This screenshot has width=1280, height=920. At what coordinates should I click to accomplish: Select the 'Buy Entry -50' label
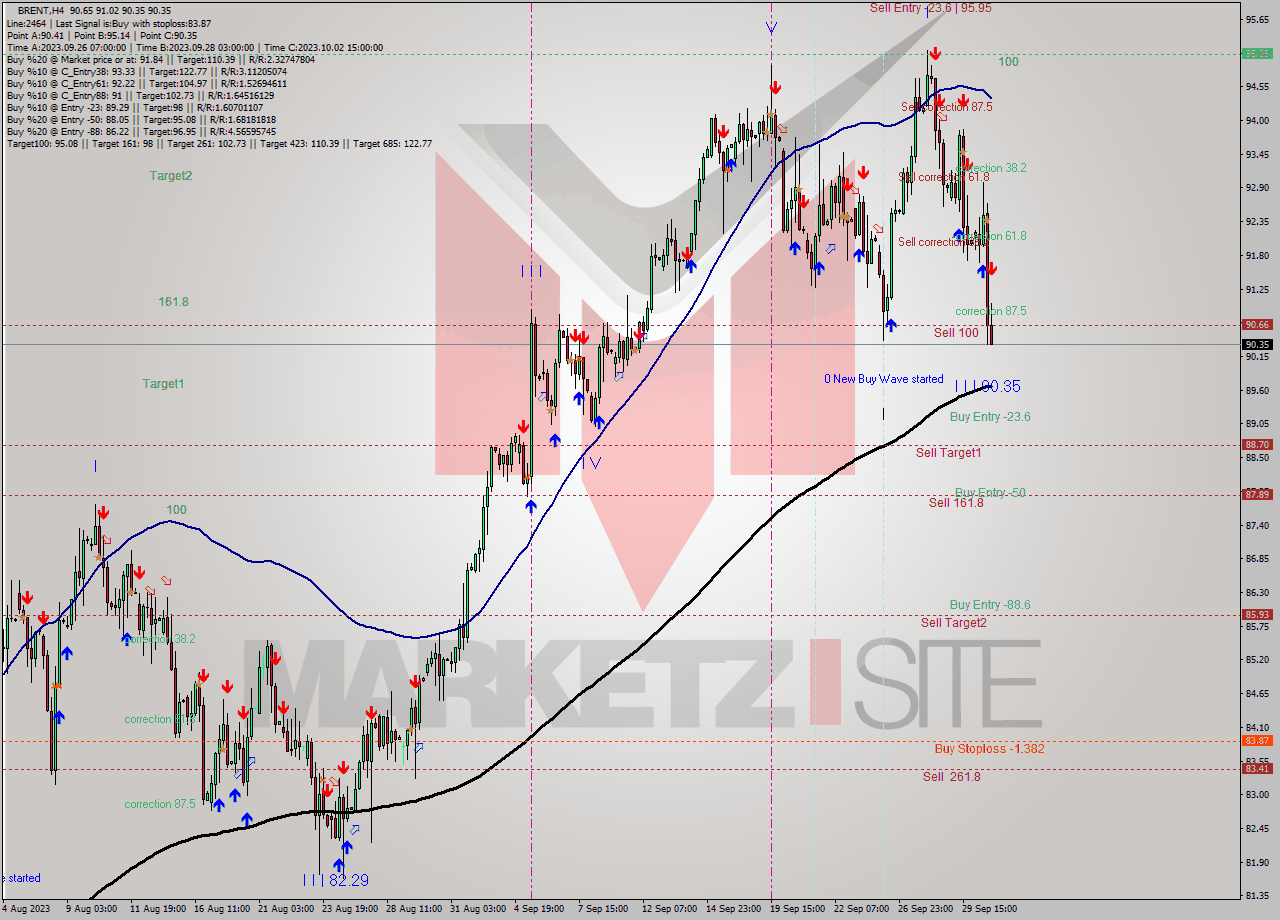[990, 493]
